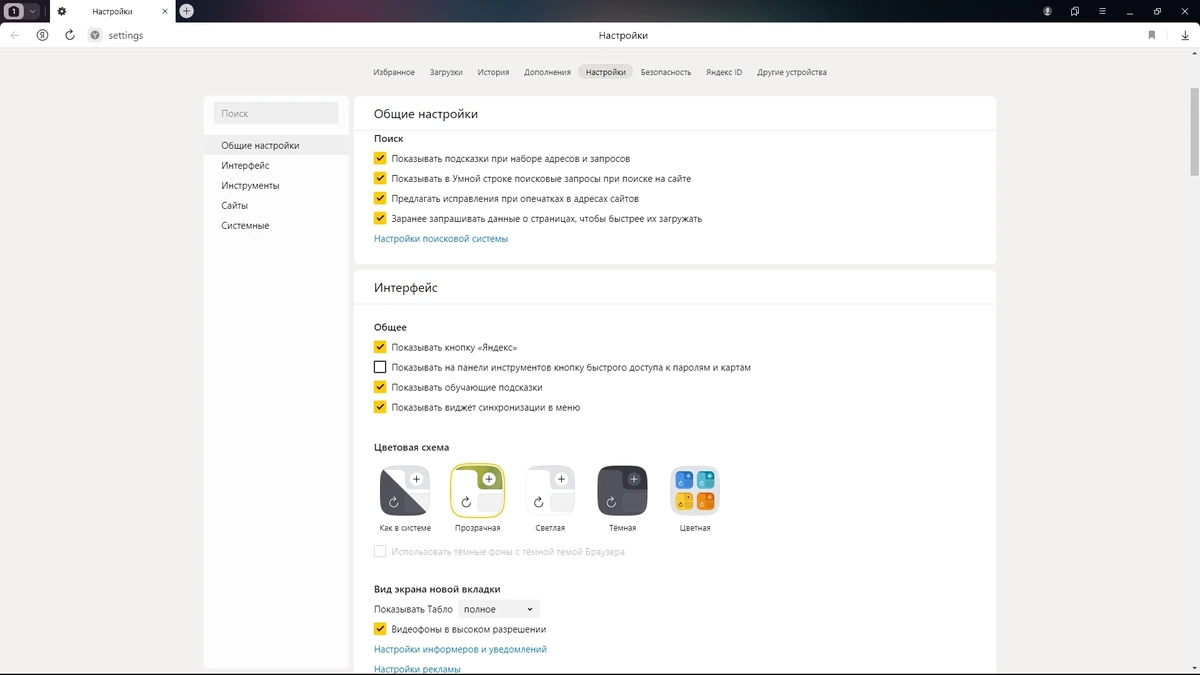Click the Вид экрана новой вкладки heading
Viewport: 1200px width, 675px height.
pos(437,589)
